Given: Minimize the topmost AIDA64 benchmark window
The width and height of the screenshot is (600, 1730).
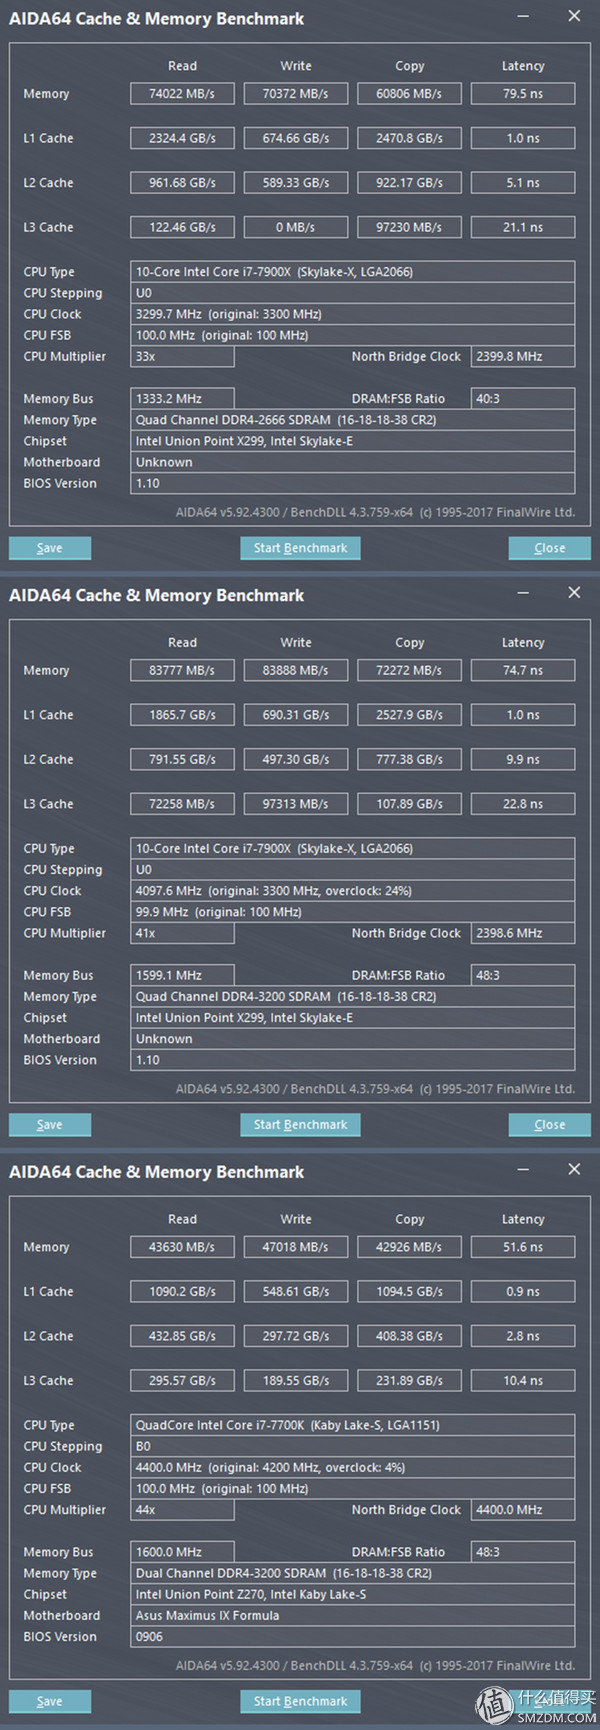Looking at the screenshot, I should (524, 17).
